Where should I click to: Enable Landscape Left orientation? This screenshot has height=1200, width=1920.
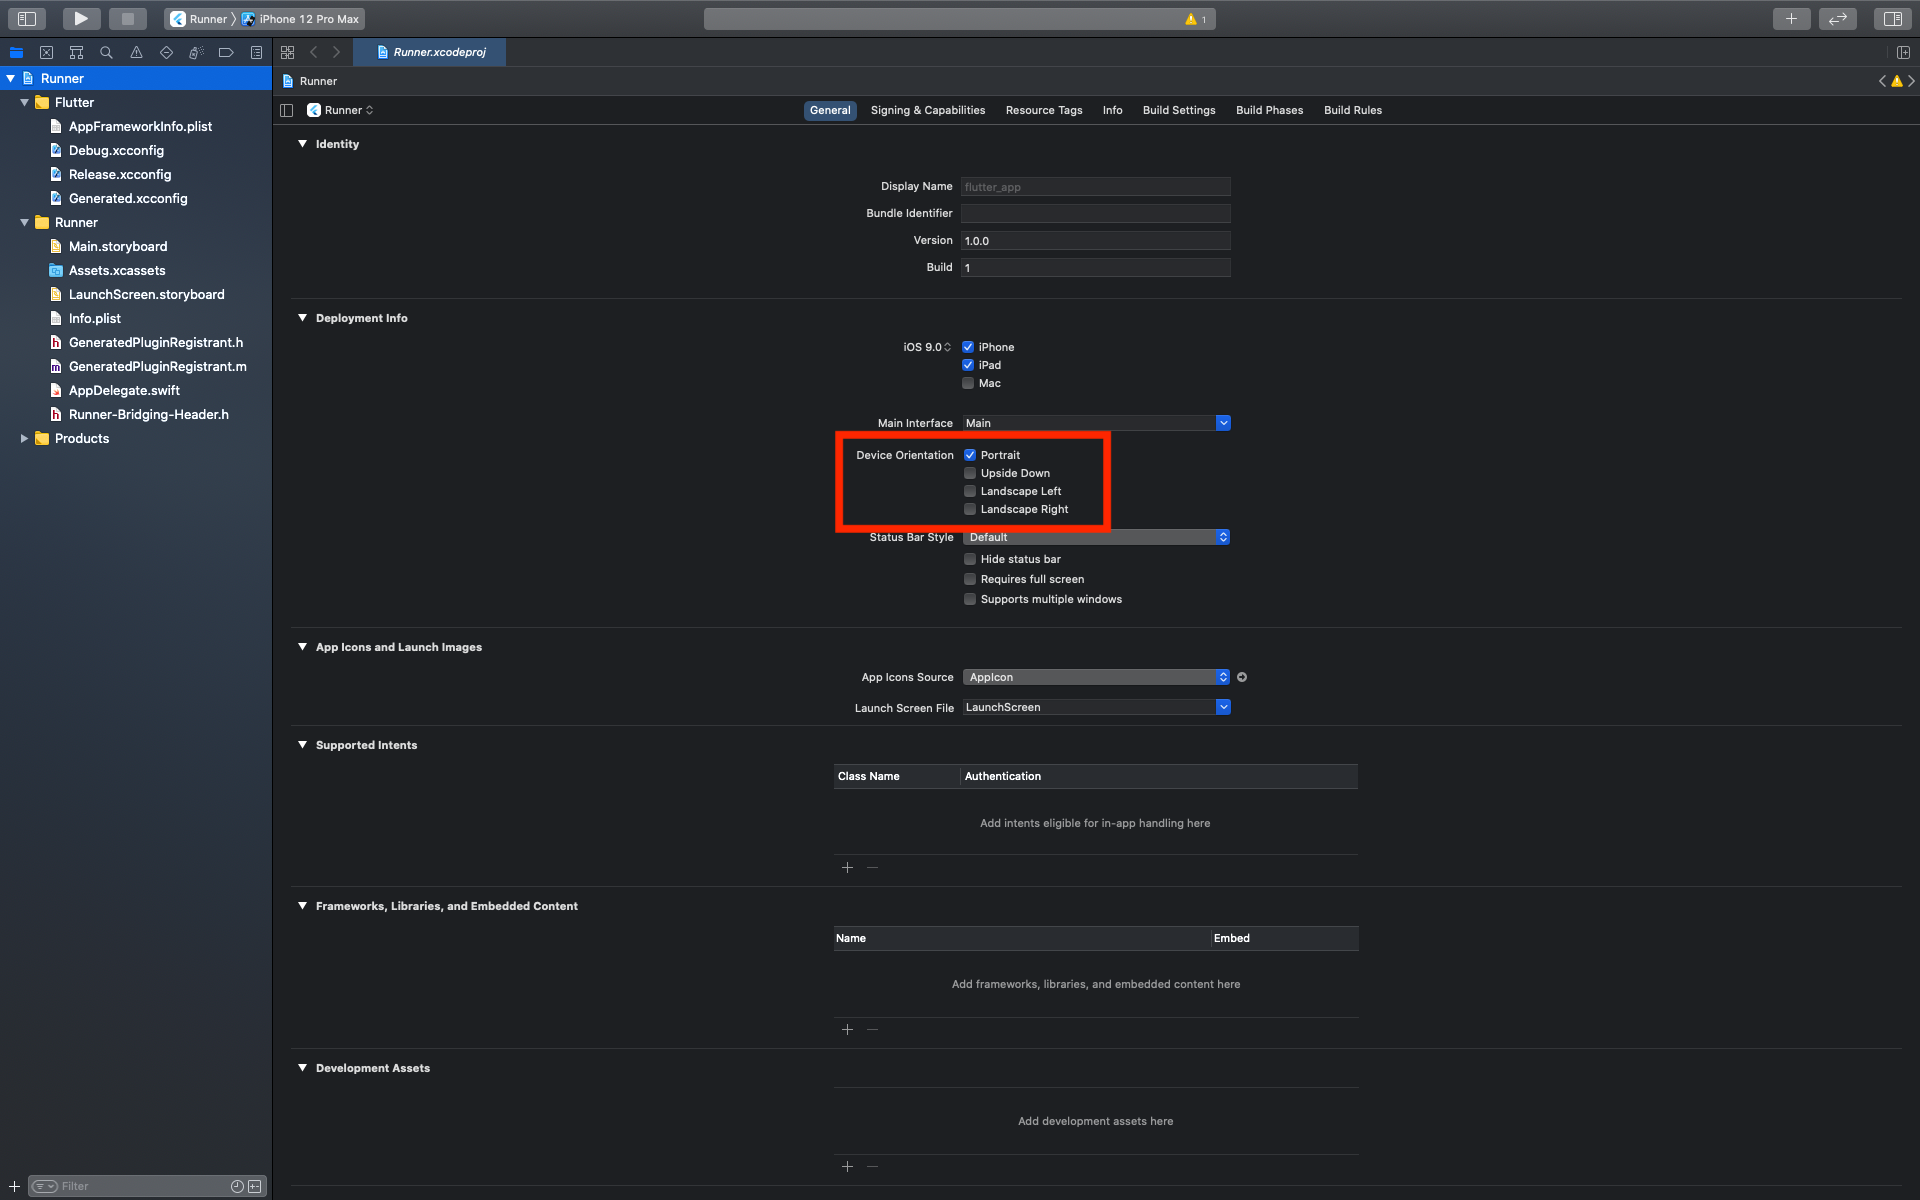click(970, 491)
